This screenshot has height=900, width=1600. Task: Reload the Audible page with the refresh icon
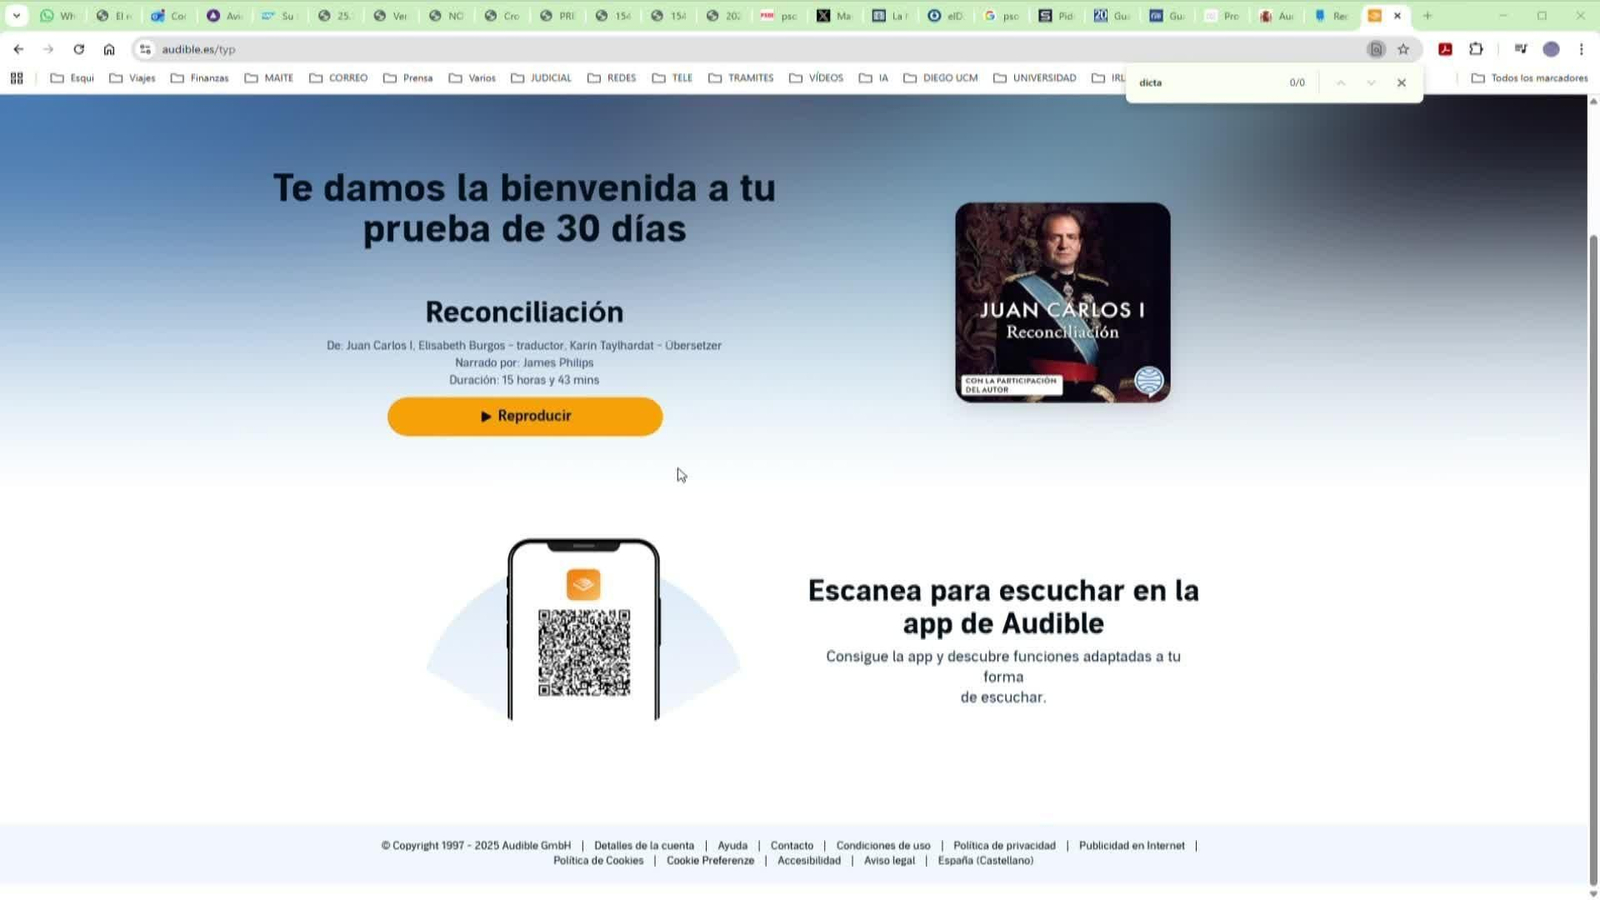[x=79, y=48]
